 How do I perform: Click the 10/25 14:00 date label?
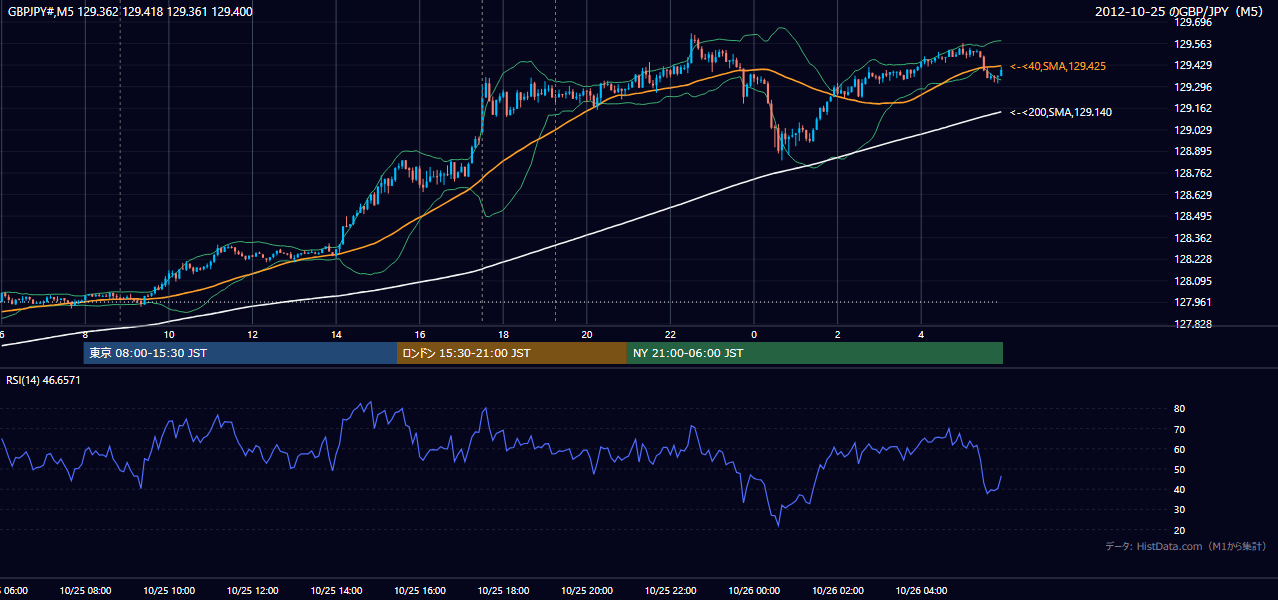tap(336, 591)
